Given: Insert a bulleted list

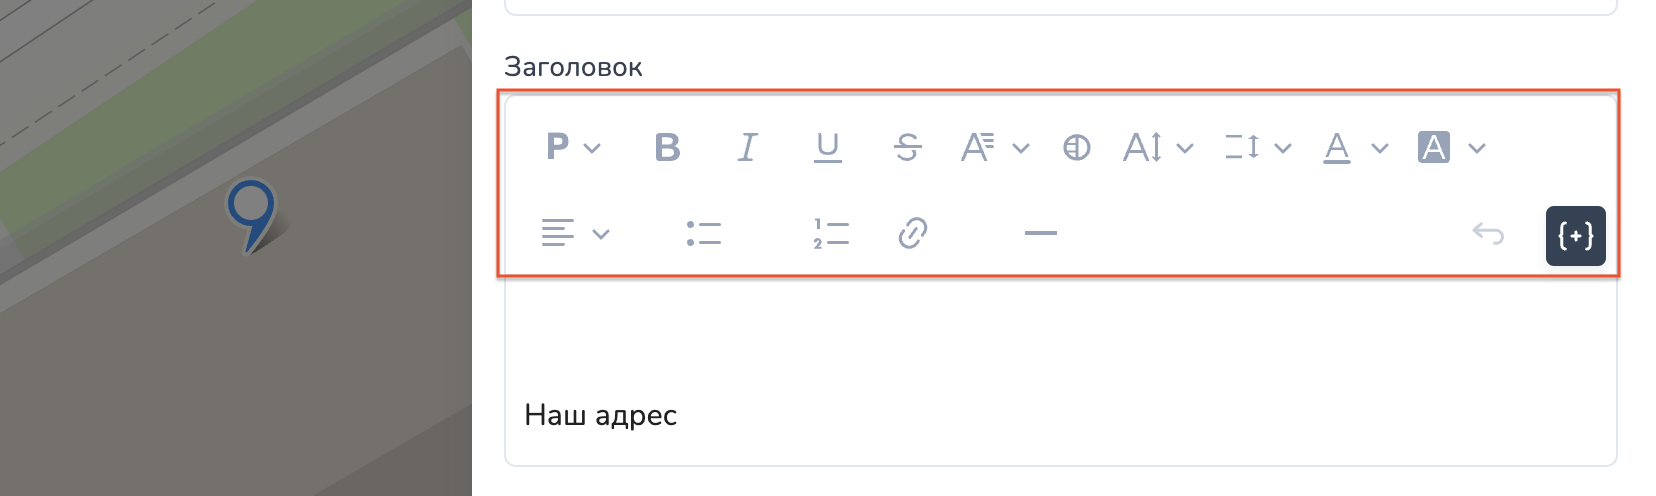Looking at the screenshot, I should 704,234.
